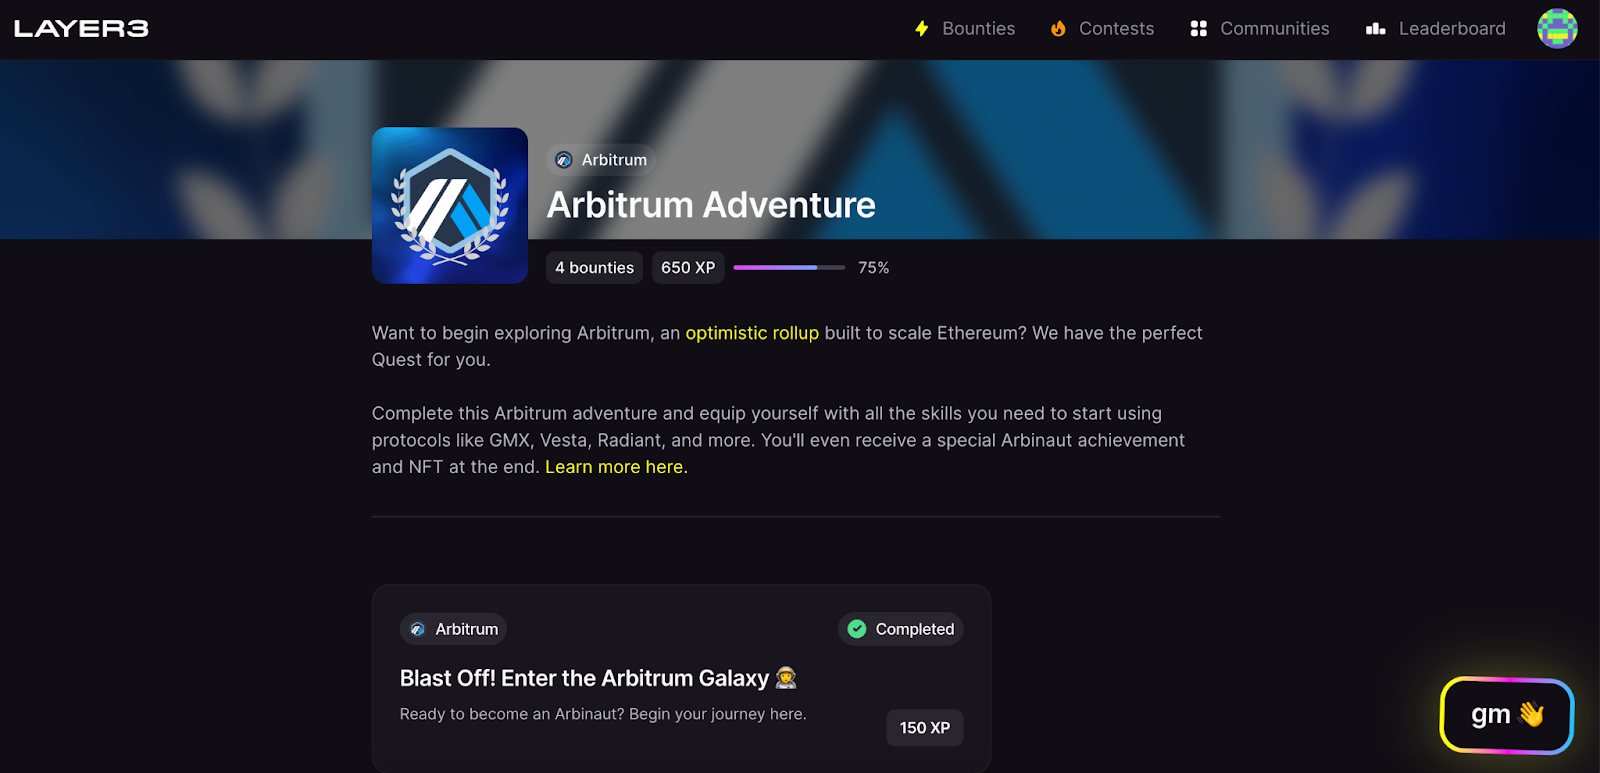Click the quest progress bar

pos(789,268)
